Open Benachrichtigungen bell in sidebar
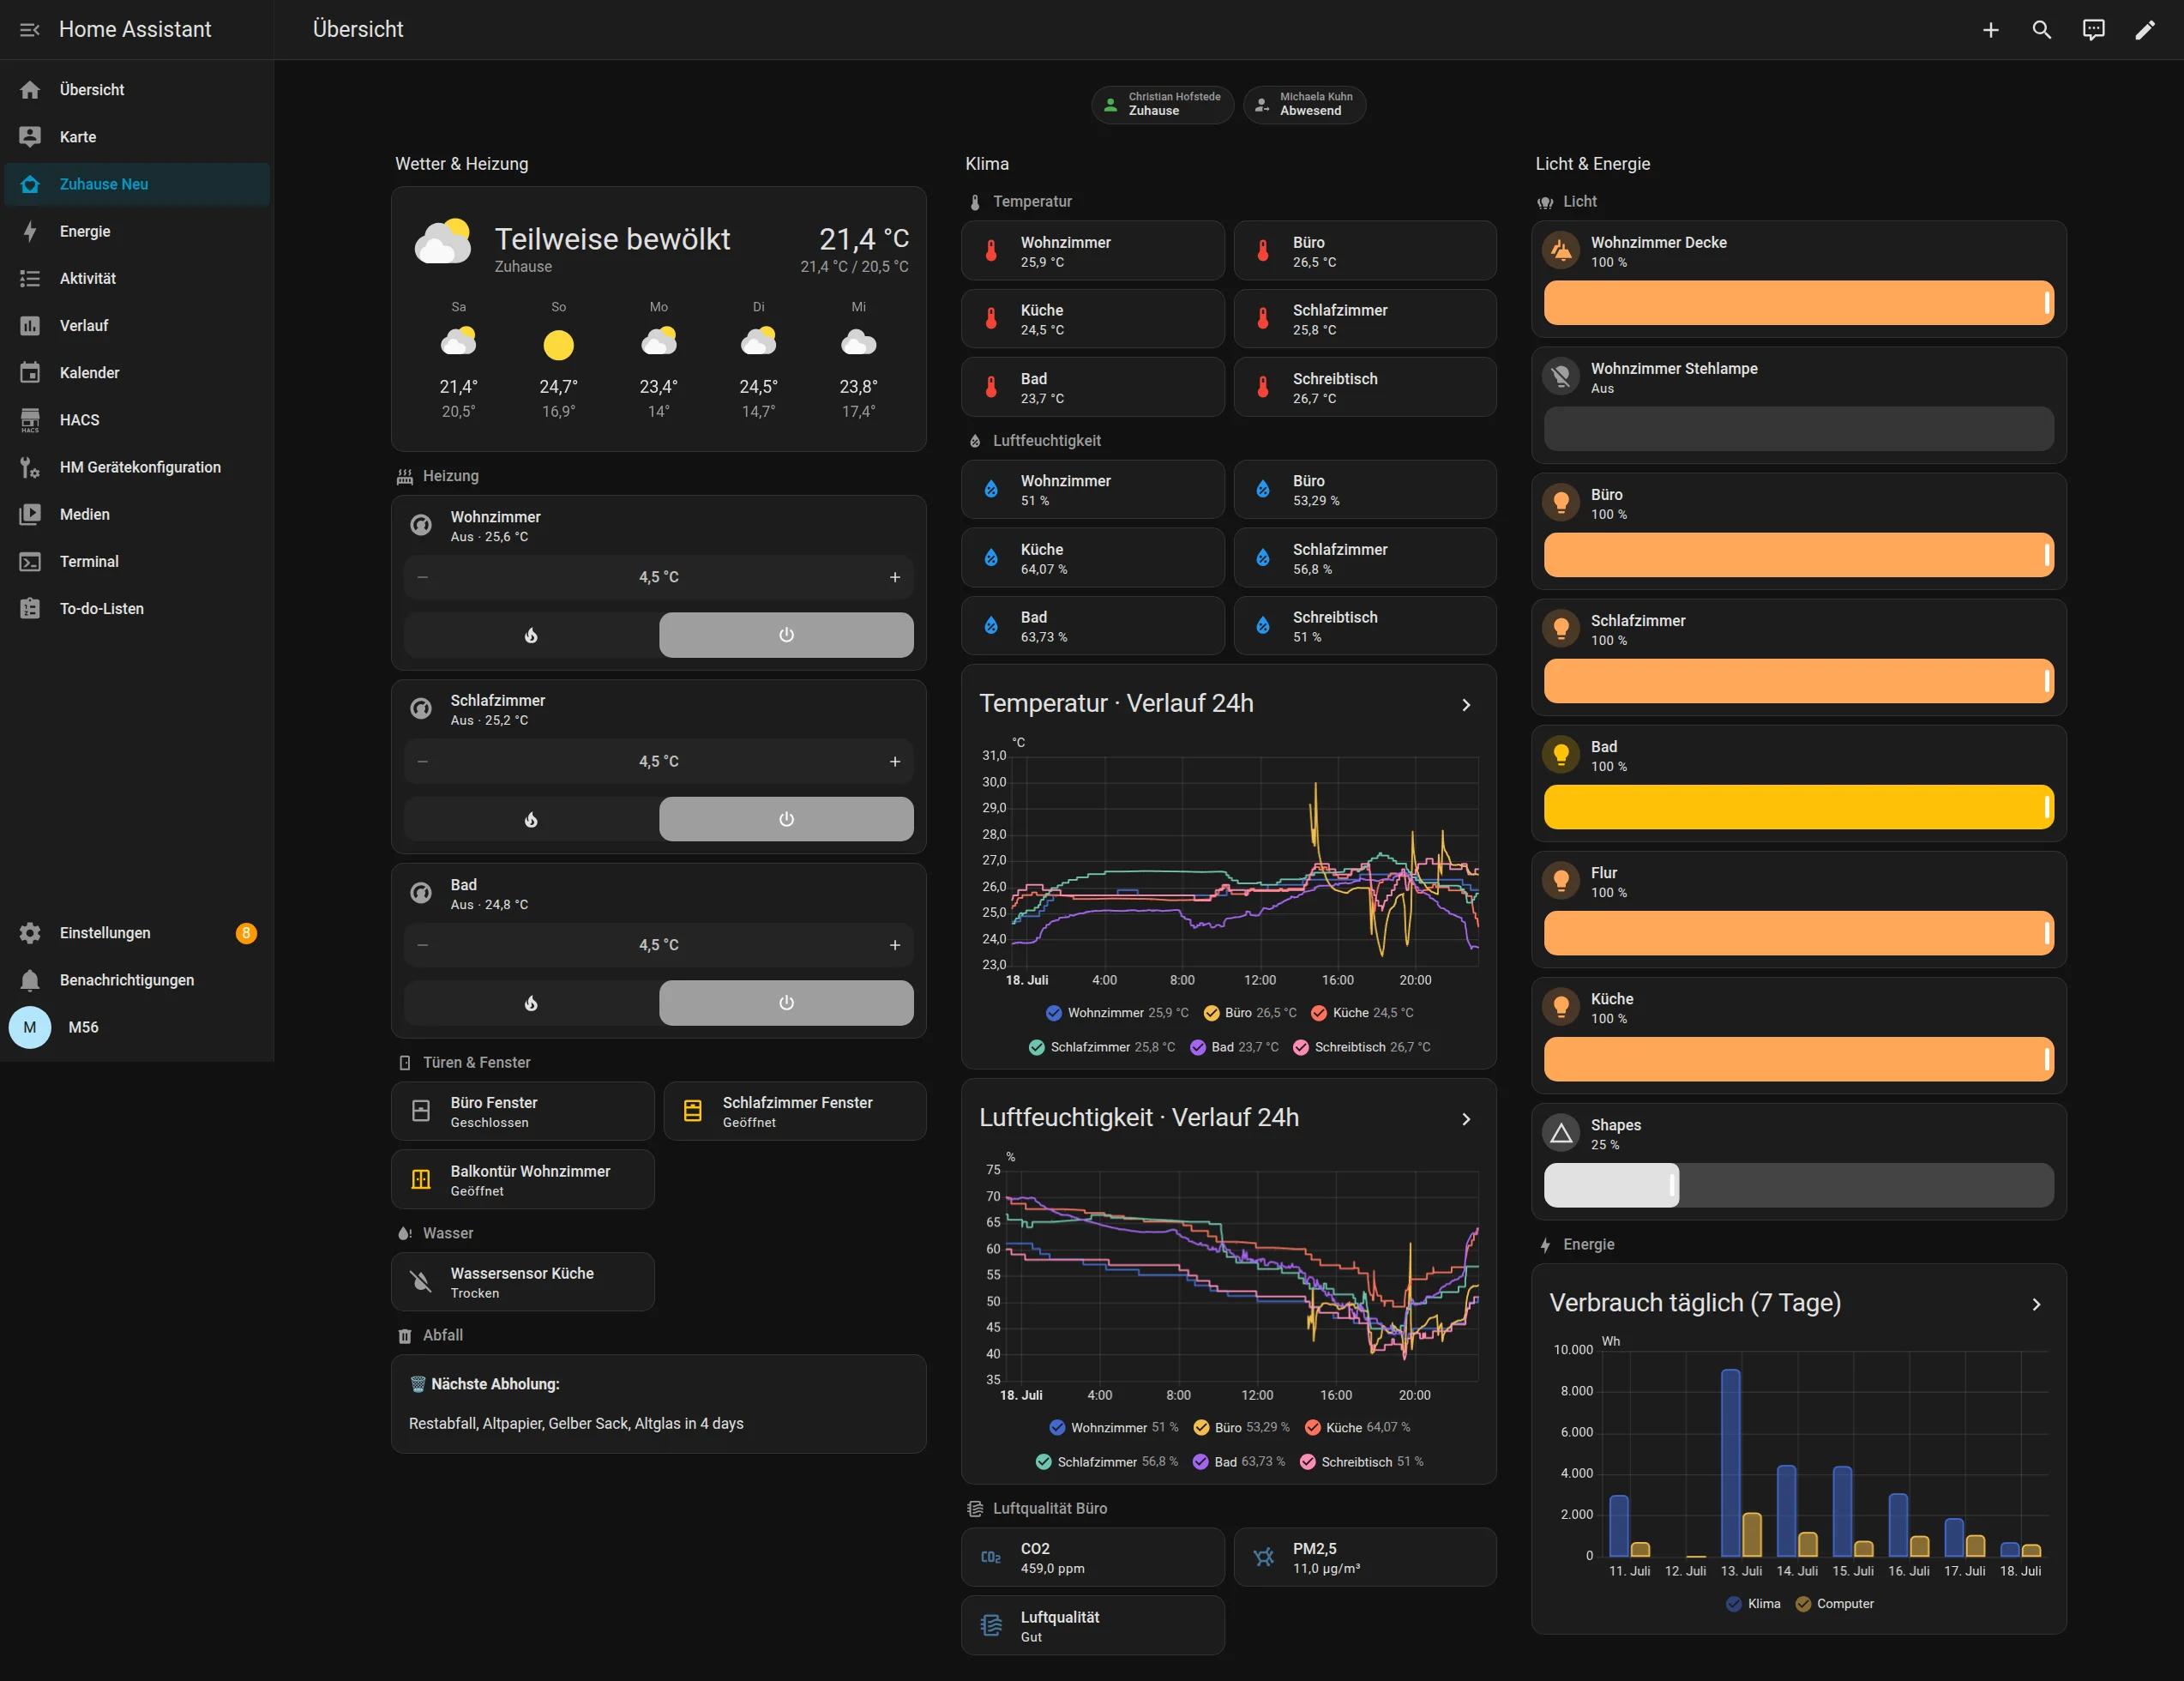Screen dimensions: 2184x1681 tap(30, 980)
